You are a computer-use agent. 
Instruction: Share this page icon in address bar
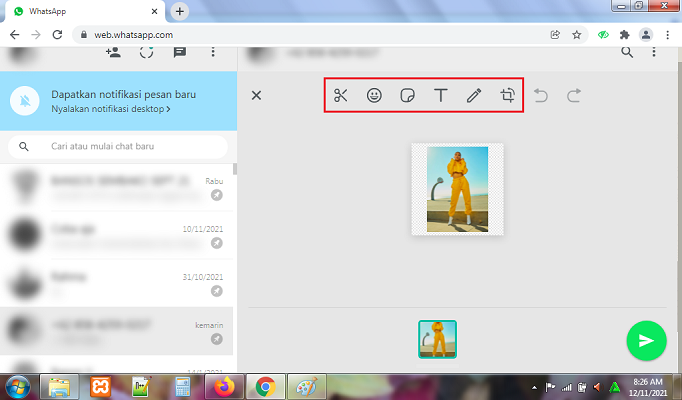click(x=555, y=35)
